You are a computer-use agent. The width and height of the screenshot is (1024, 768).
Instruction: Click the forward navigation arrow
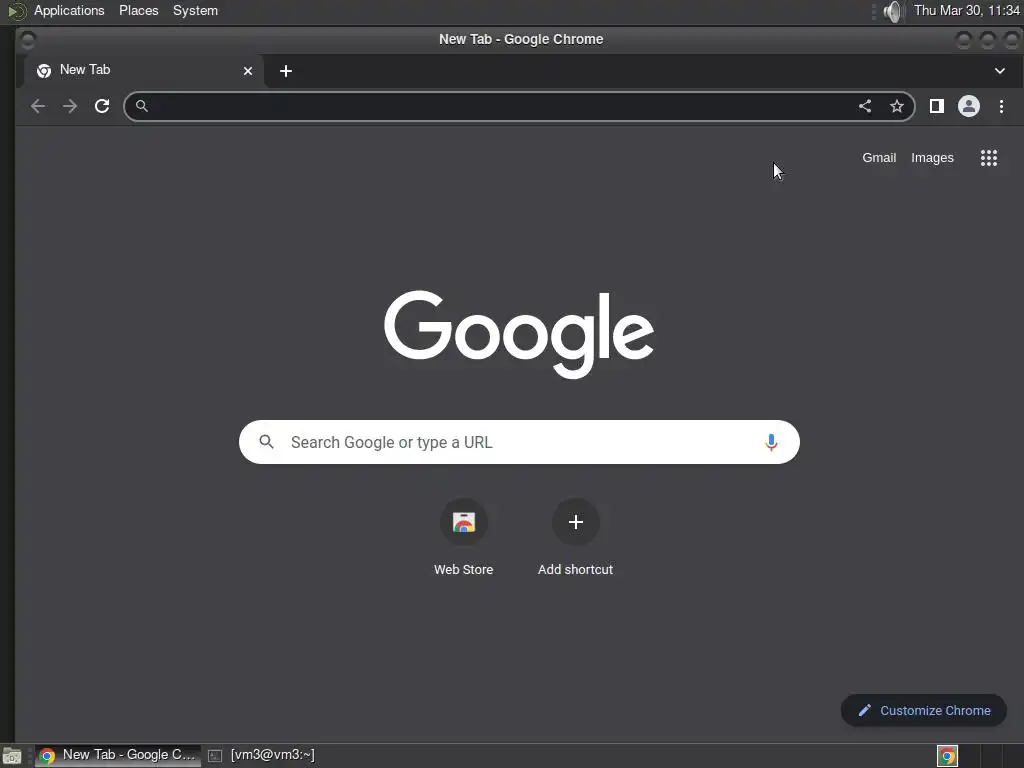(70, 106)
